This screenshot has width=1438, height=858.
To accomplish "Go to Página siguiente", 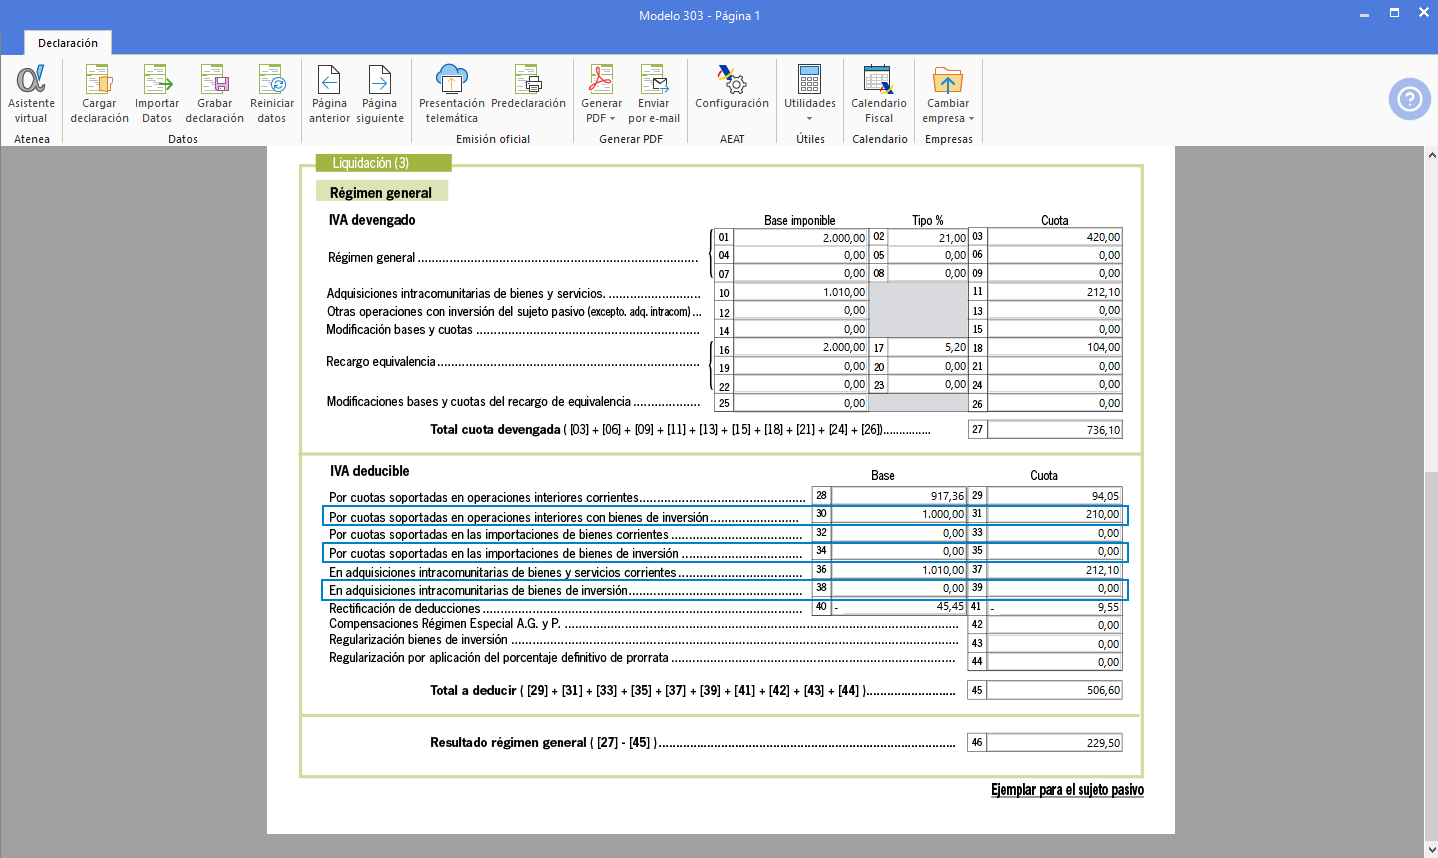I will coord(380,94).
